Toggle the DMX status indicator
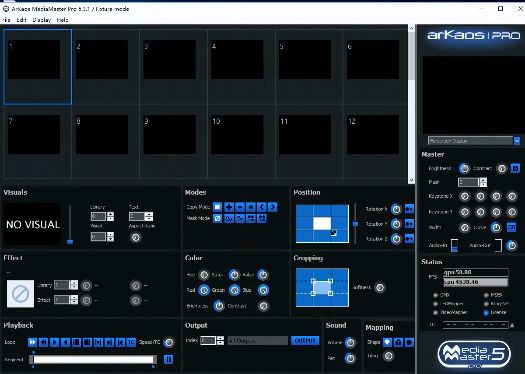Image resolution: width=525 pixels, height=374 pixels. 435,295
